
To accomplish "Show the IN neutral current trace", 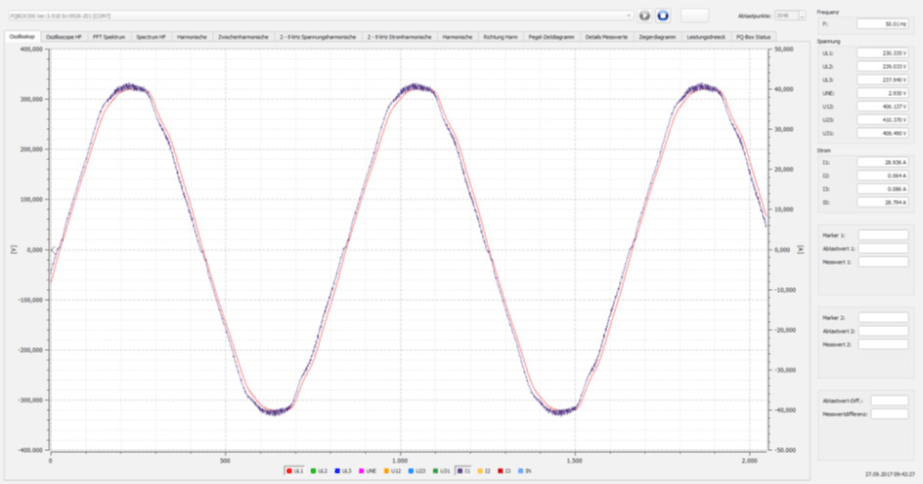I will 522,468.
